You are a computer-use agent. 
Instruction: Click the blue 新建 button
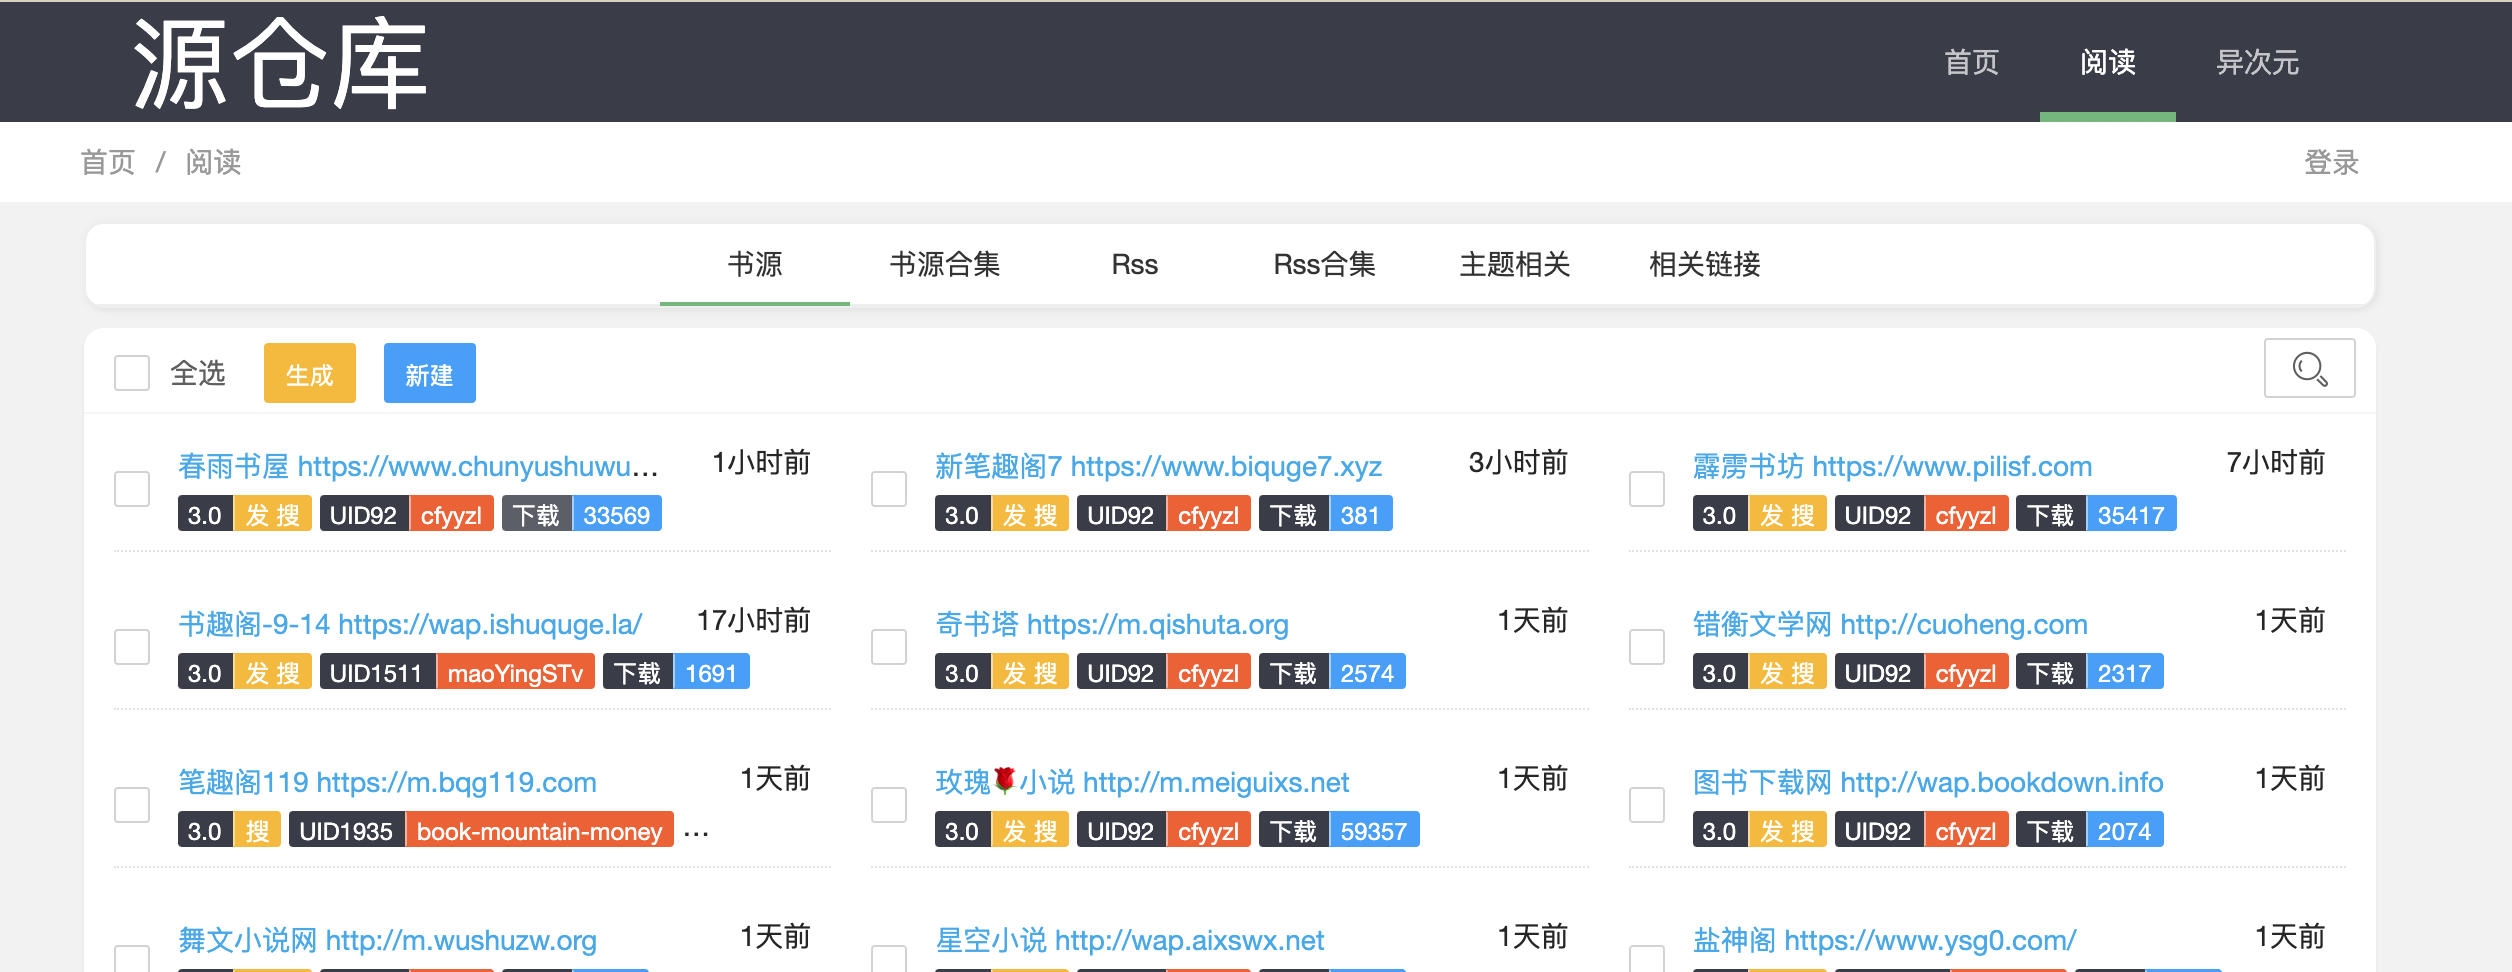(x=429, y=374)
